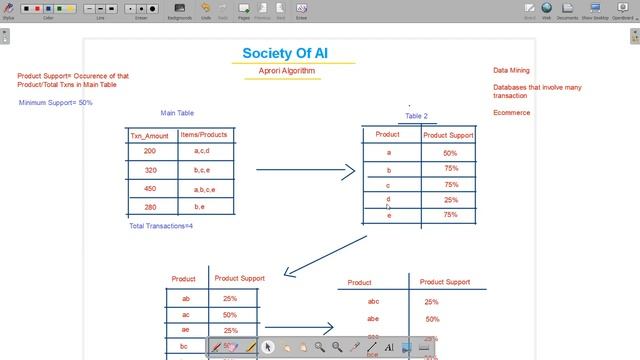Select the blue pen color
This screenshot has width=640, height=360.
(x=48, y=9)
